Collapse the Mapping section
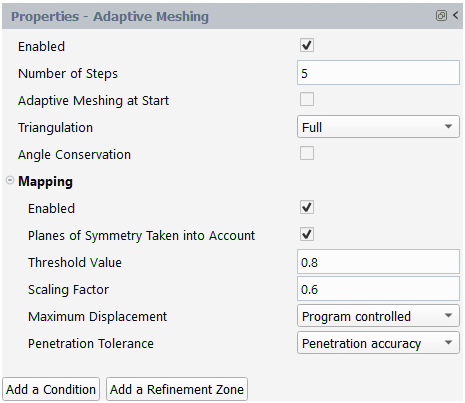 tap(10, 181)
